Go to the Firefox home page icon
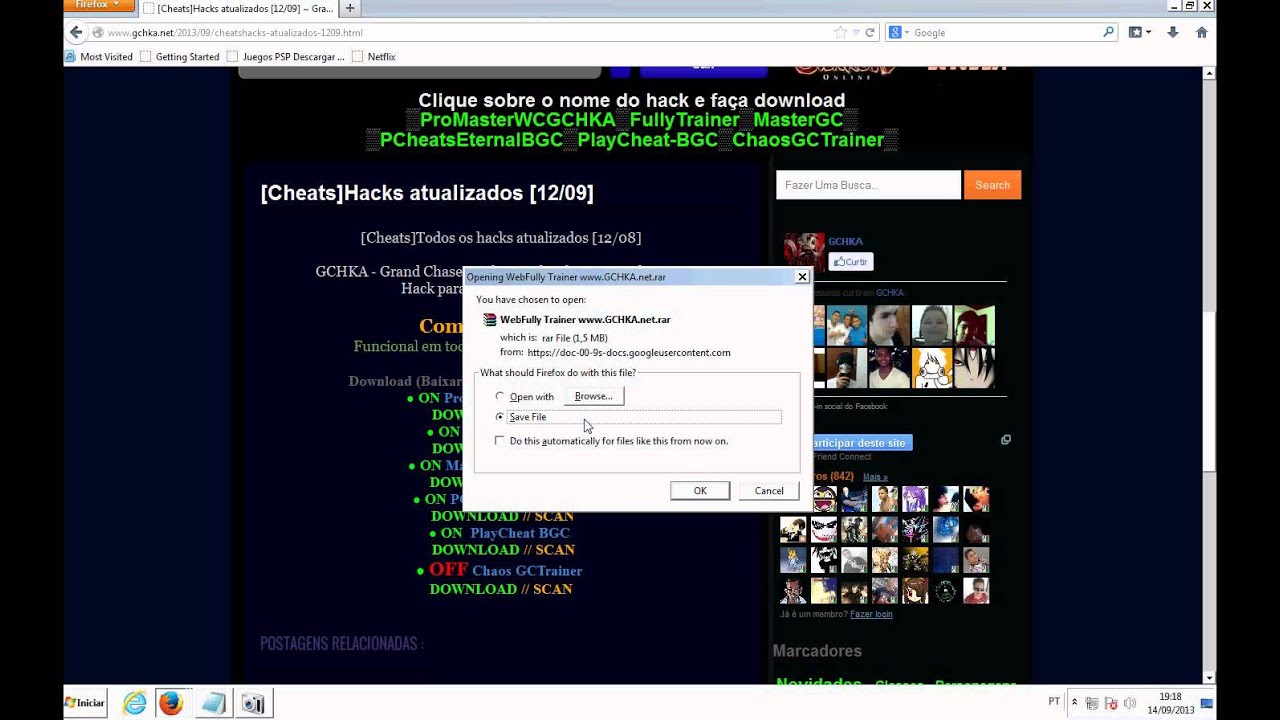Image resolution: width=1280 pixels, height=720 pixels. point(1202,32)
